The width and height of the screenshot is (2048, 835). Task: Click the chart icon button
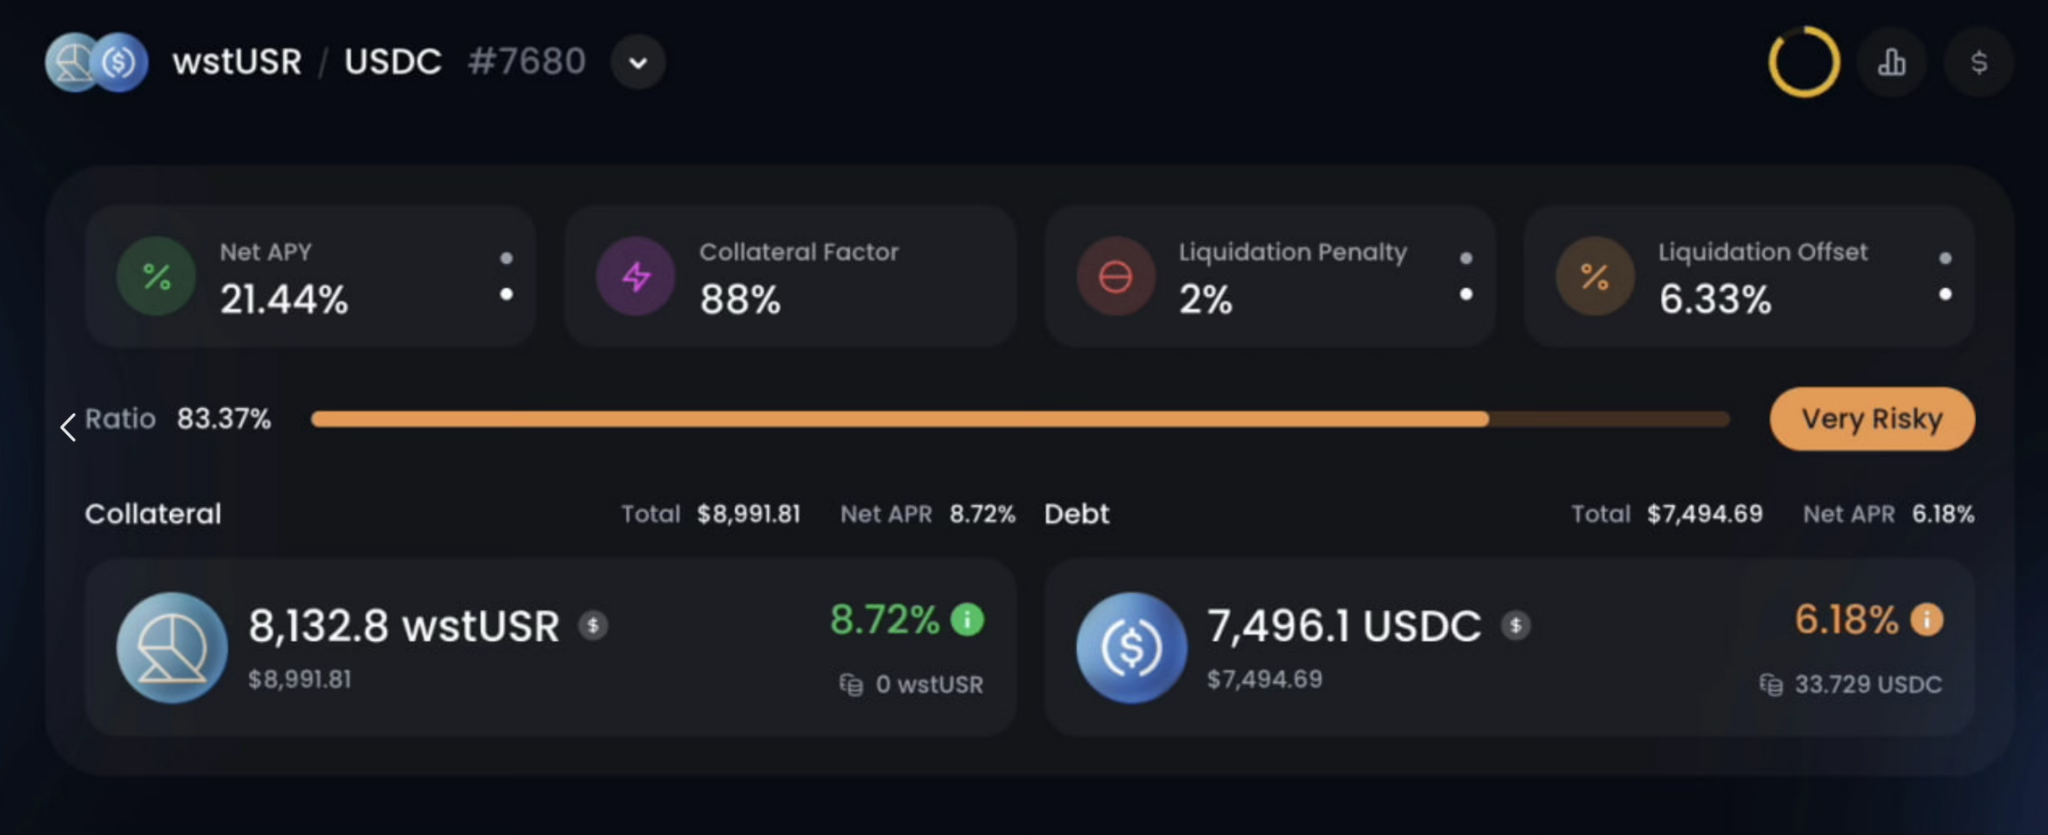[1891, 62]
